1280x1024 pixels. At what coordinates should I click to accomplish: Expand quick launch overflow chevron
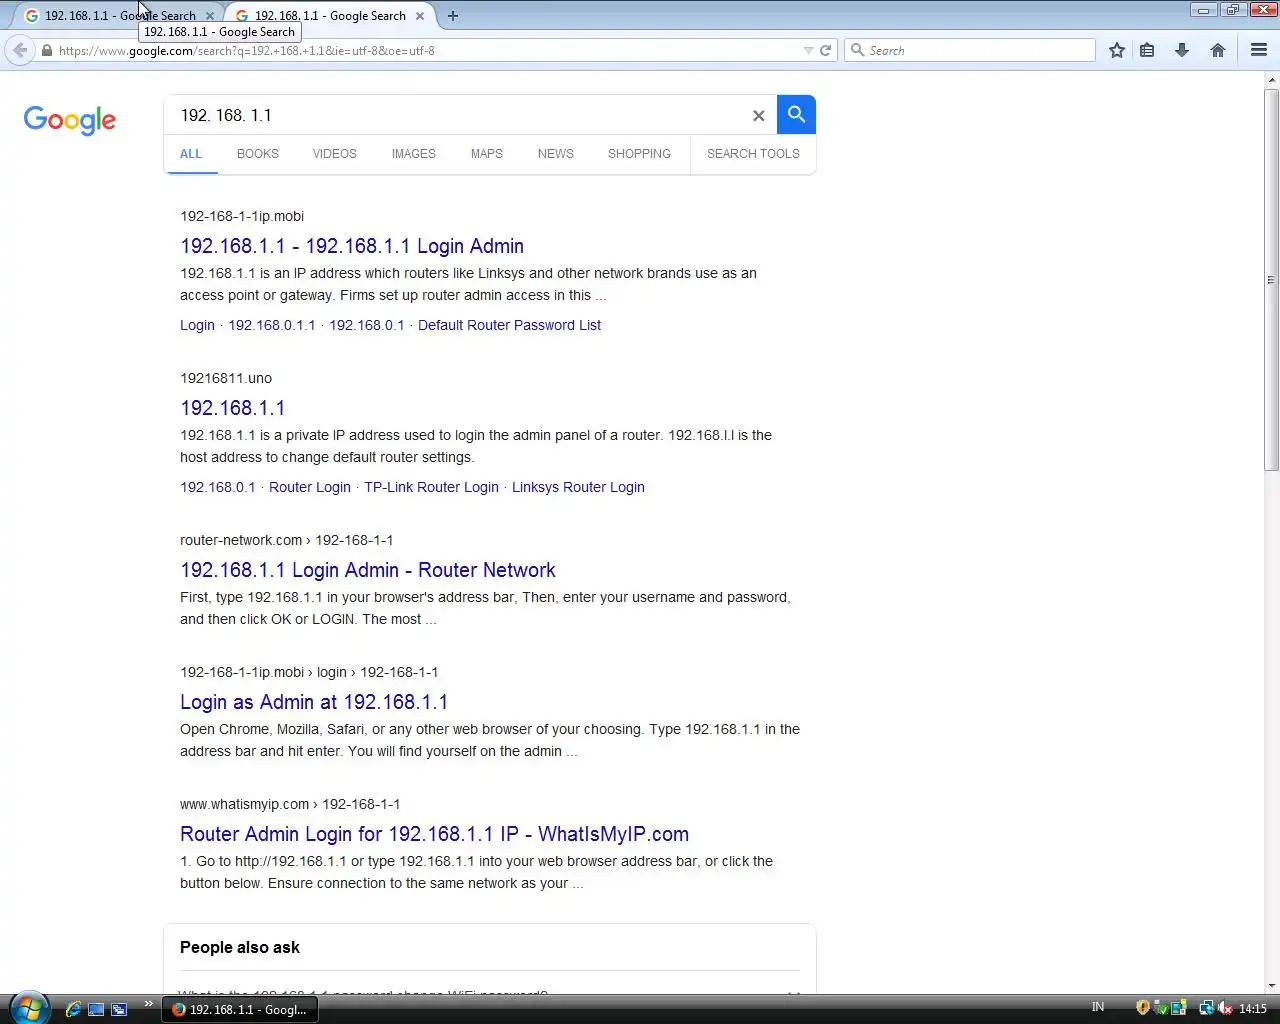coord(149,1003)
